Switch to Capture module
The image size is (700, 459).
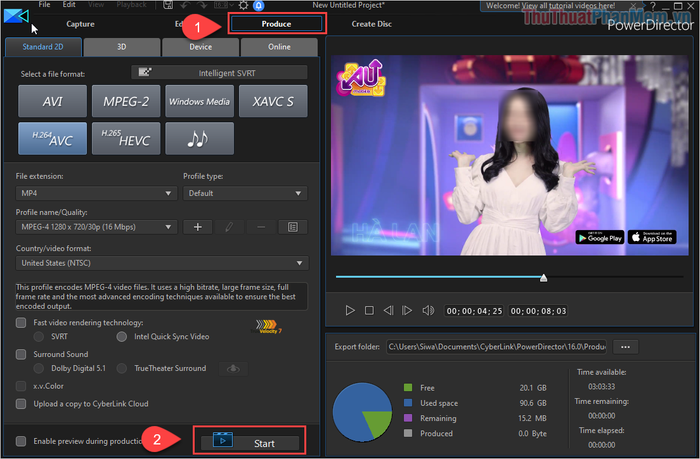(80, 24)
